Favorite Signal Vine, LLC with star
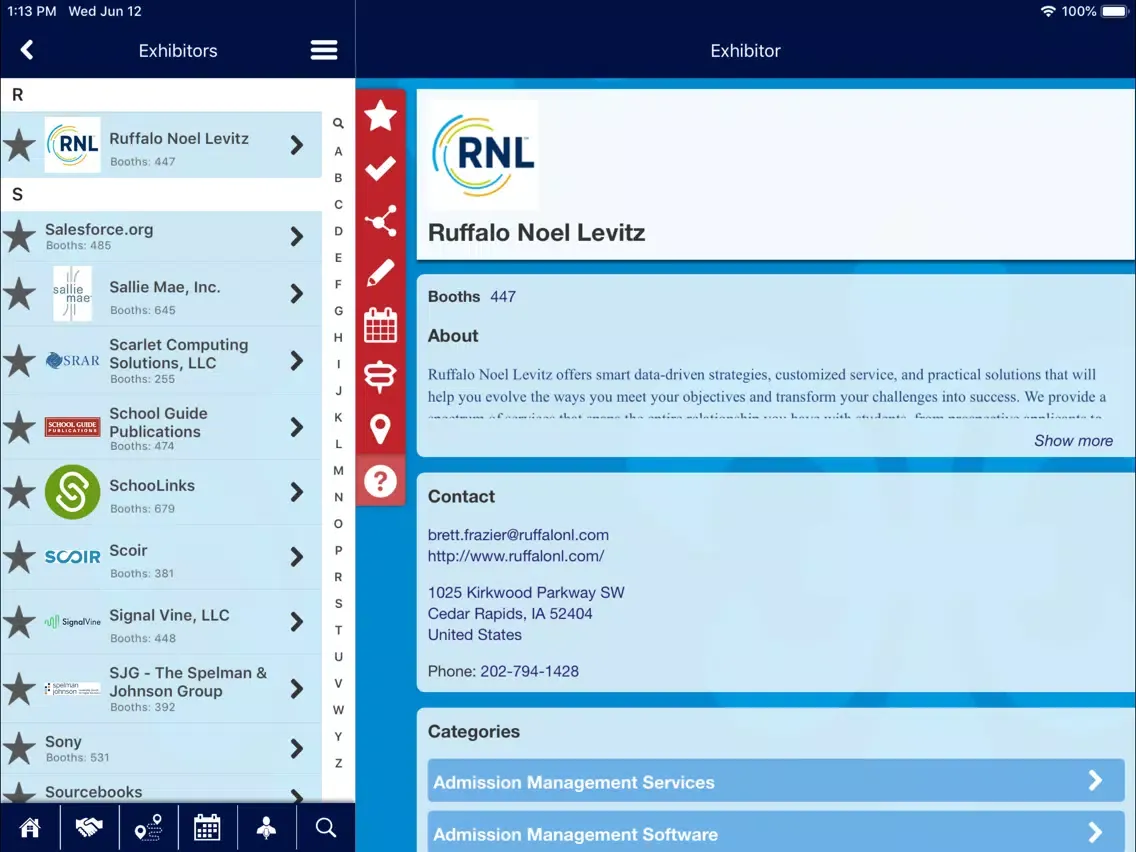The height and width of the screenshot is (852, 1136). tap(20, 622)
